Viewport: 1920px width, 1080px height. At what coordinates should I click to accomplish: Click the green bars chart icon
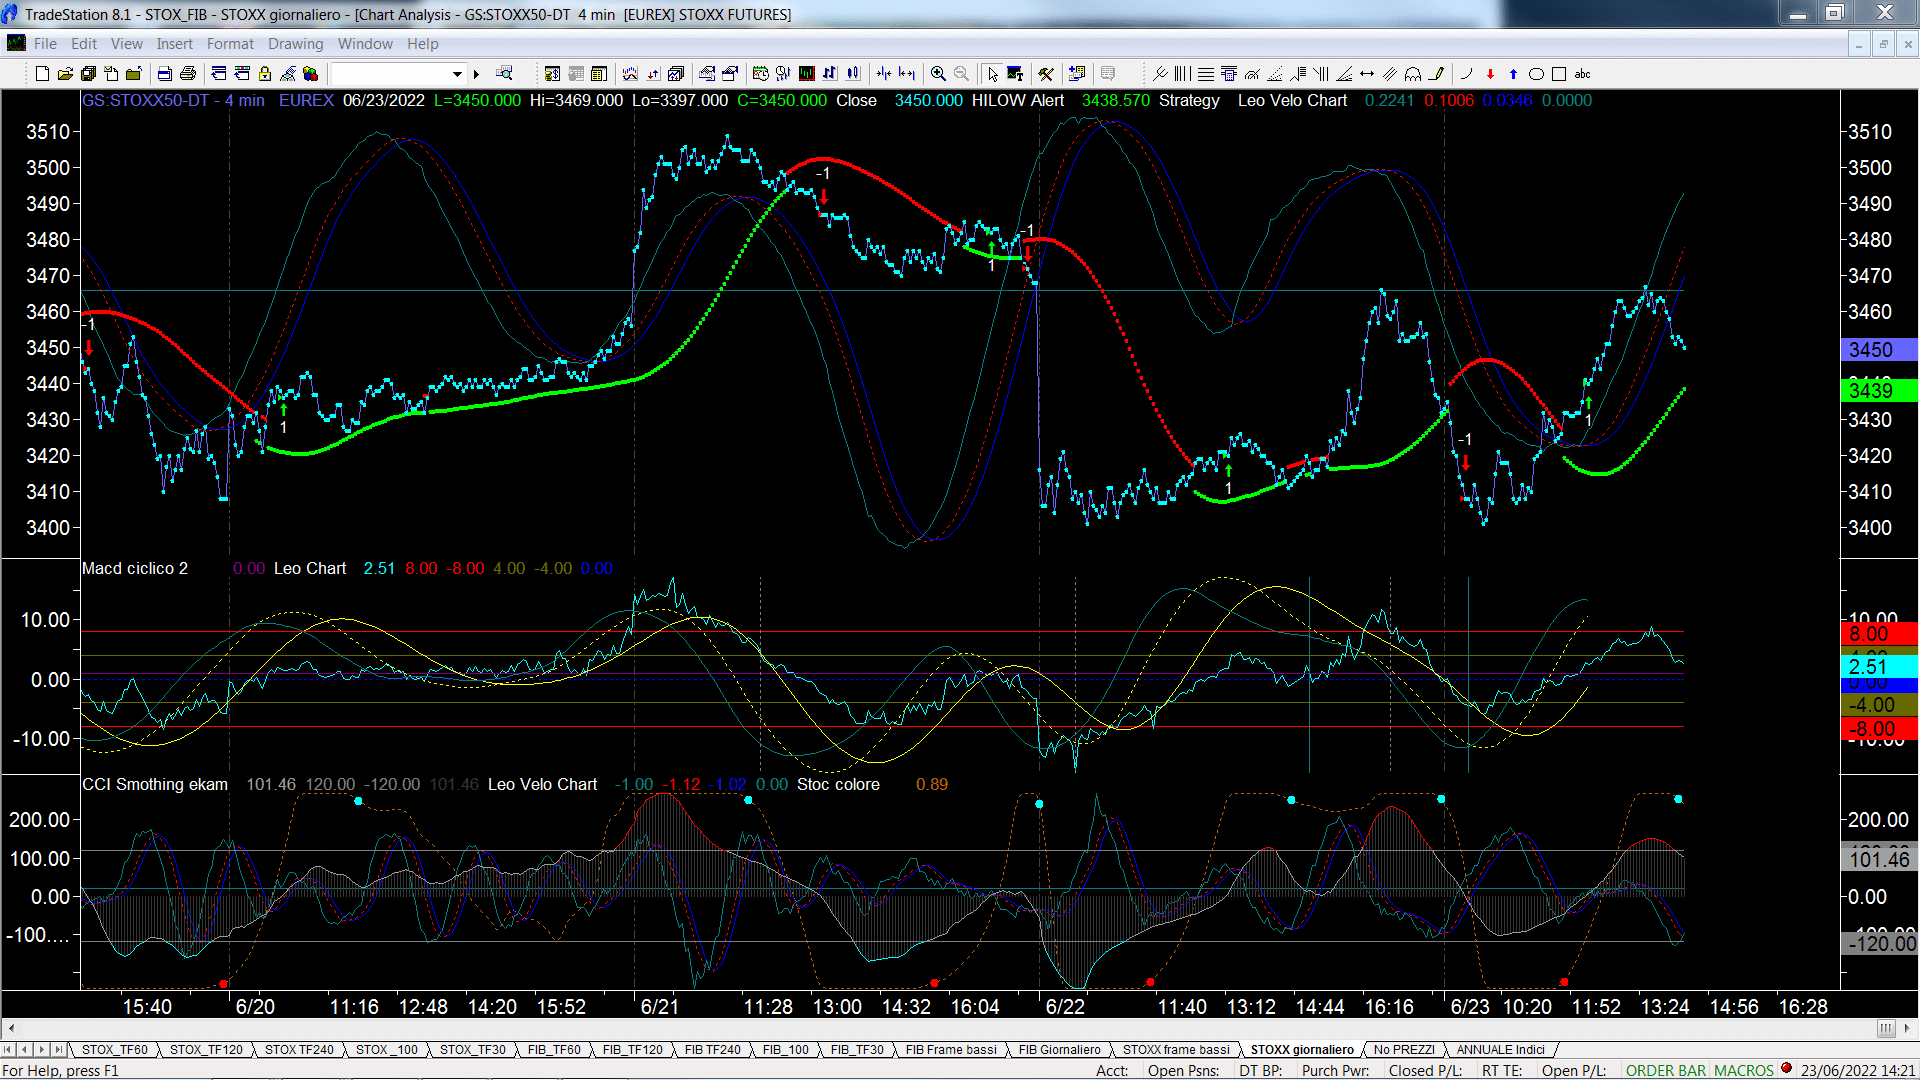807,74
